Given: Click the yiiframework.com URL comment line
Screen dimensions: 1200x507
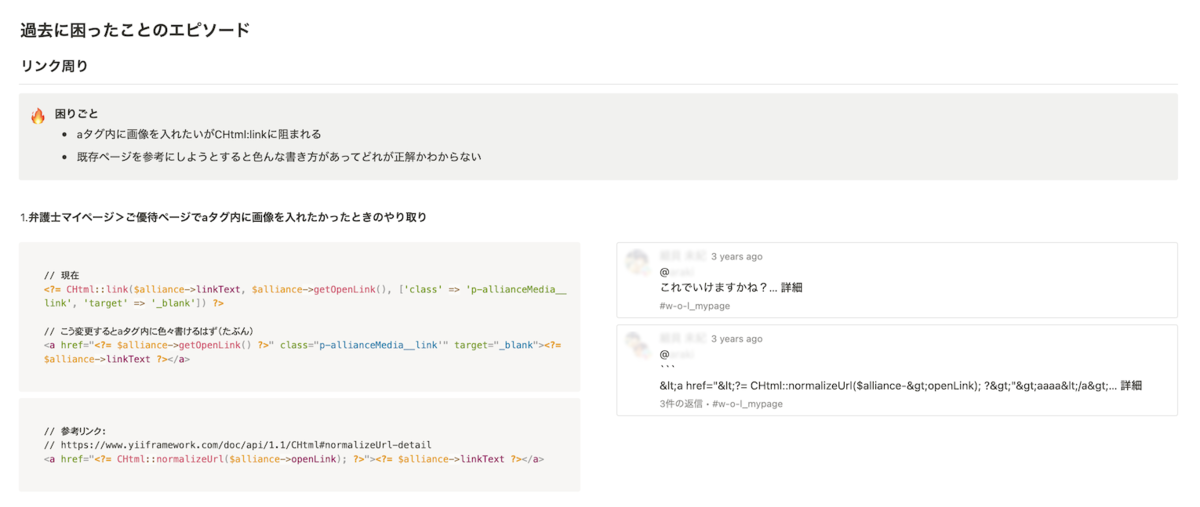Looking at the screenshot, I should coord(237,445).
